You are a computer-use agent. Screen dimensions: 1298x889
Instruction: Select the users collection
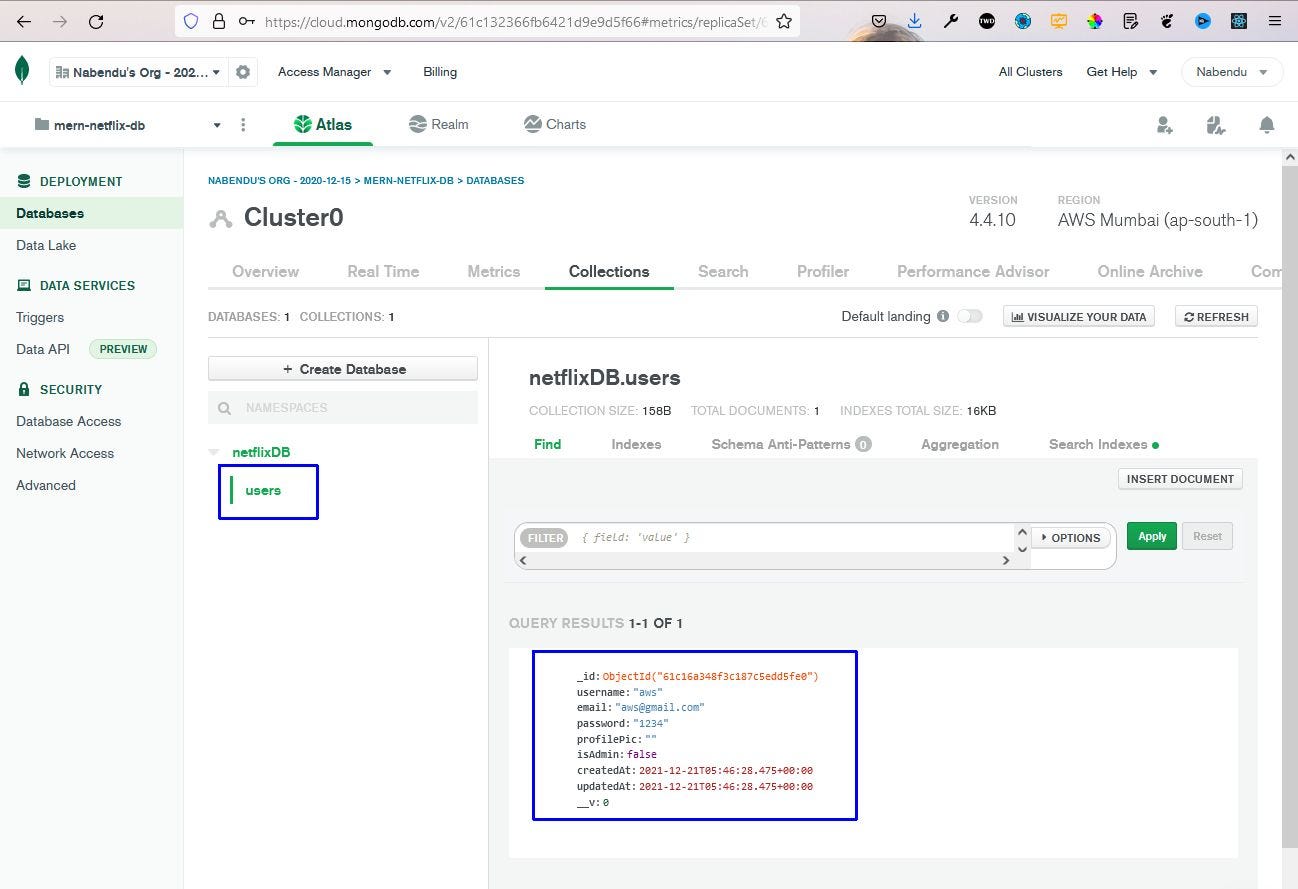point(263,490)
